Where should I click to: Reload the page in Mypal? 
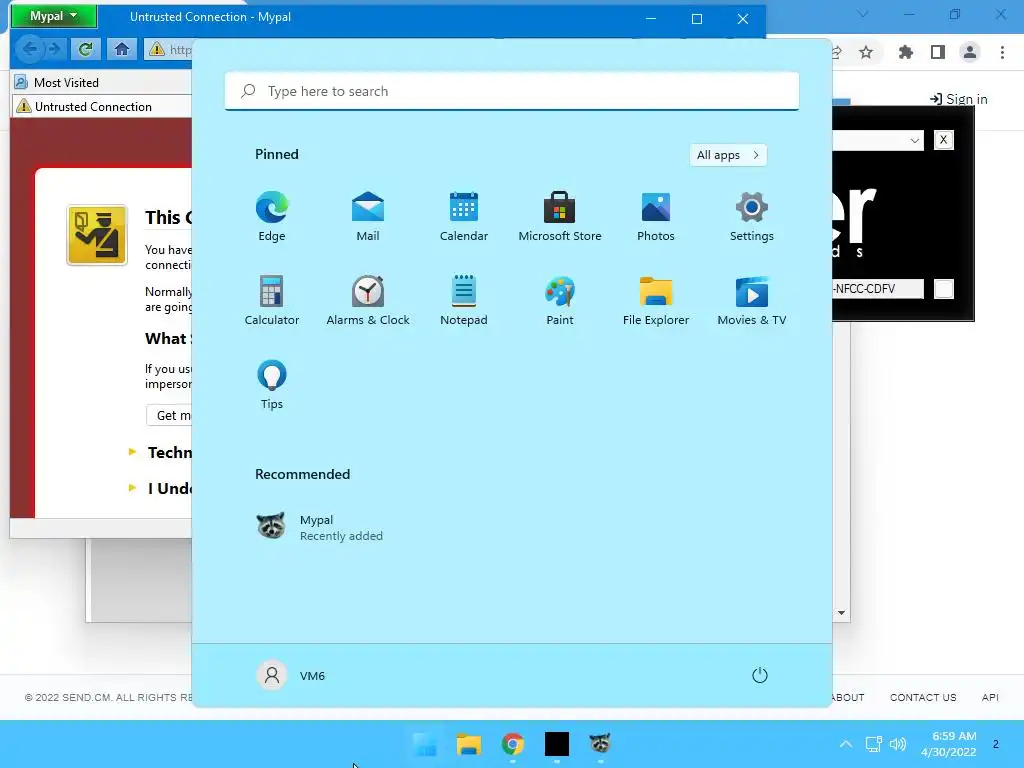[x=86, y=49]
